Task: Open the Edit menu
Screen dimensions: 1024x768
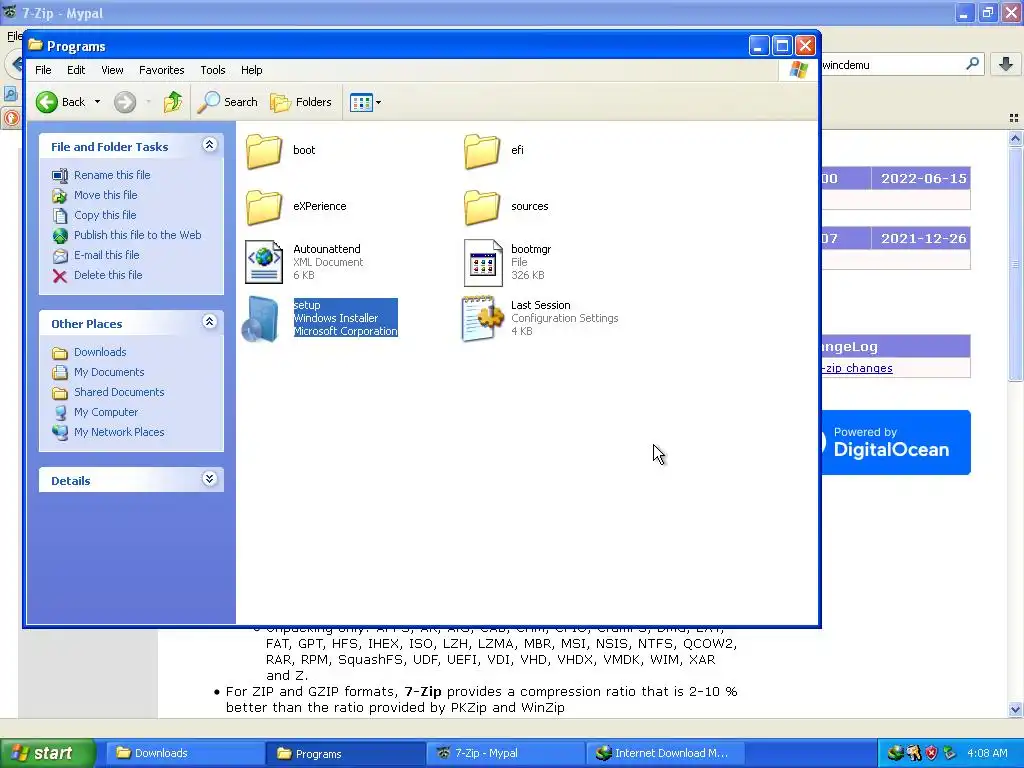Action: click(x=76, y=70)
